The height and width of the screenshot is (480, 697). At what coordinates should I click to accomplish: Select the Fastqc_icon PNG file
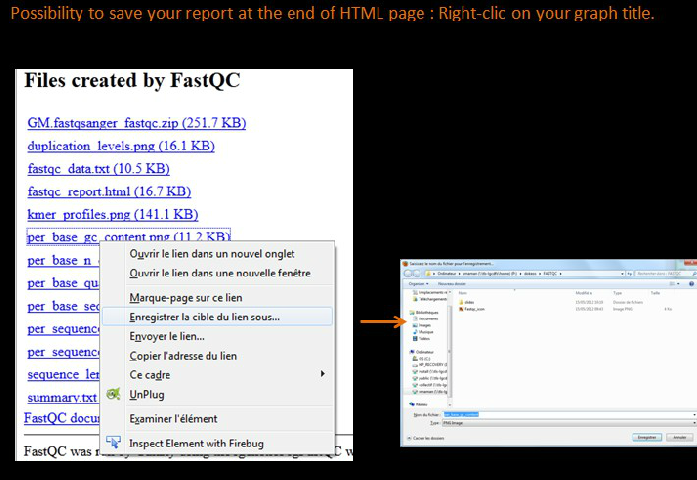[475, 309]
